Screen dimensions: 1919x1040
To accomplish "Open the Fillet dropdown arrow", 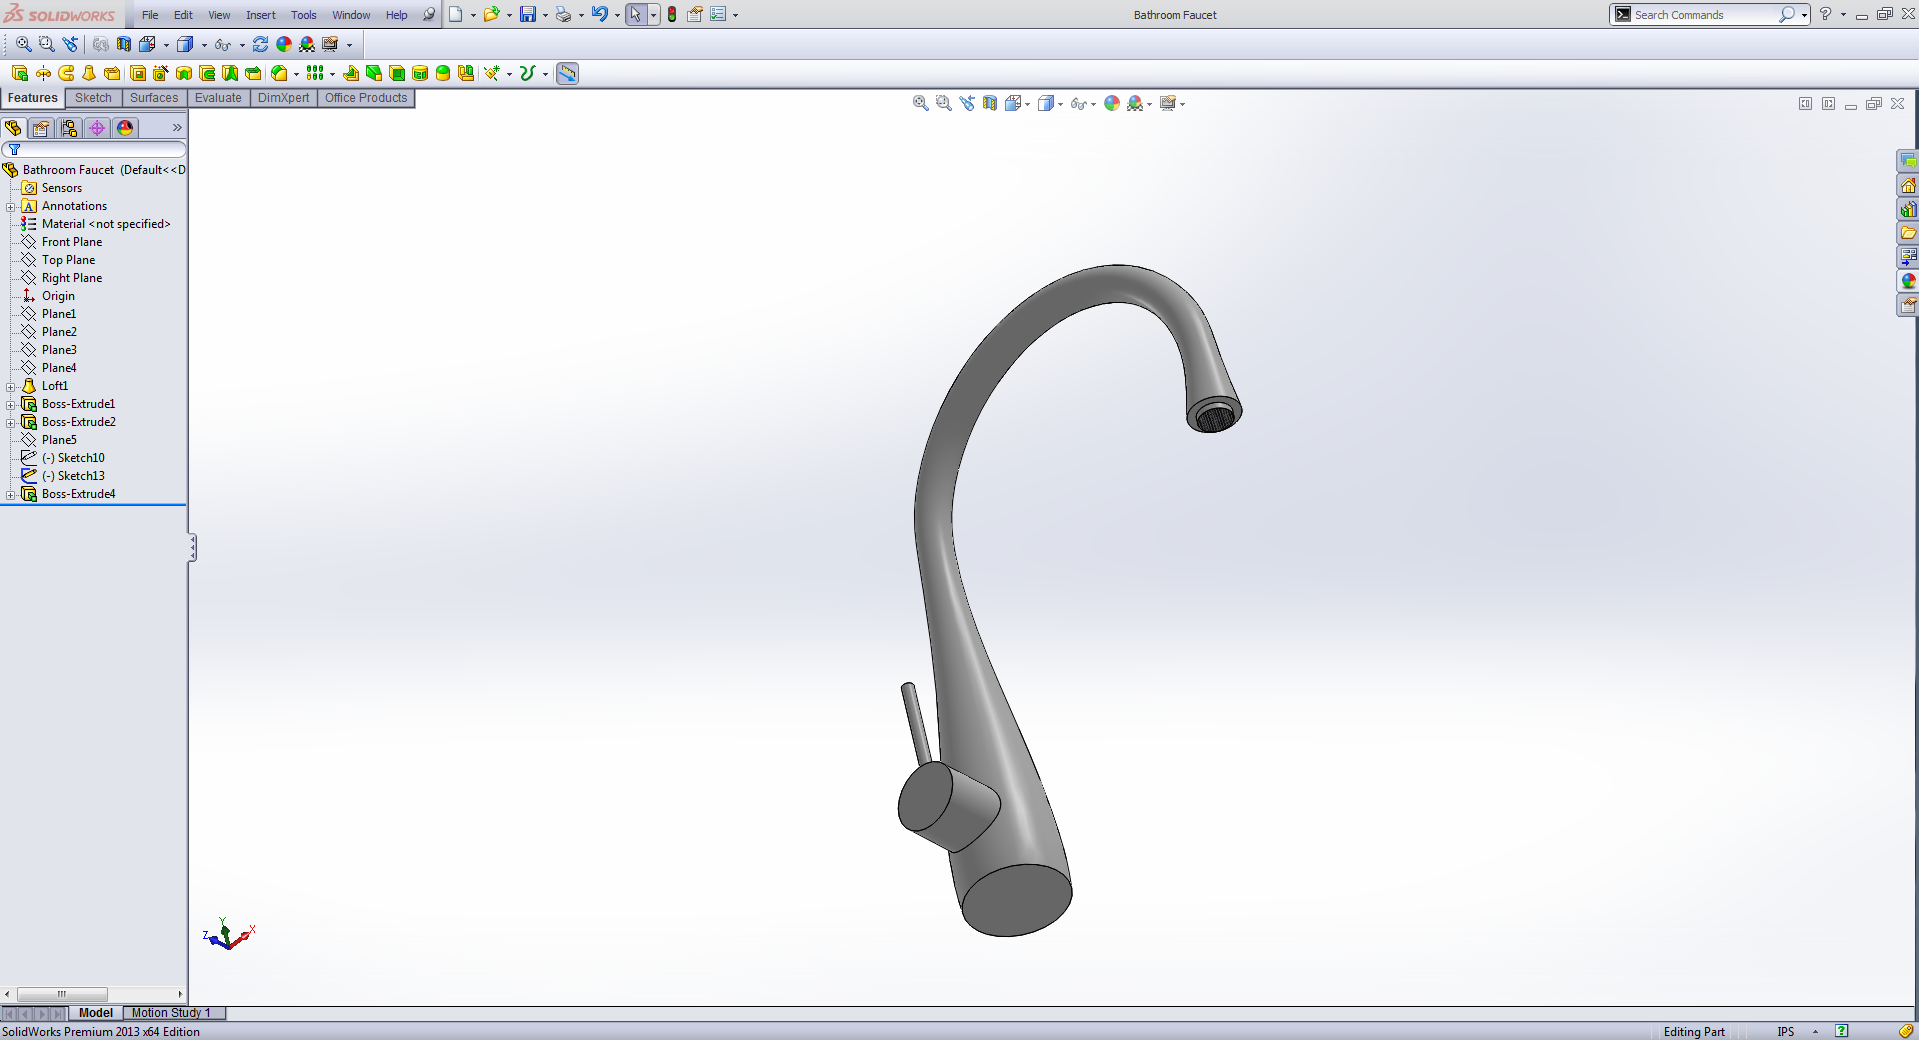I will tap(296, 73).
